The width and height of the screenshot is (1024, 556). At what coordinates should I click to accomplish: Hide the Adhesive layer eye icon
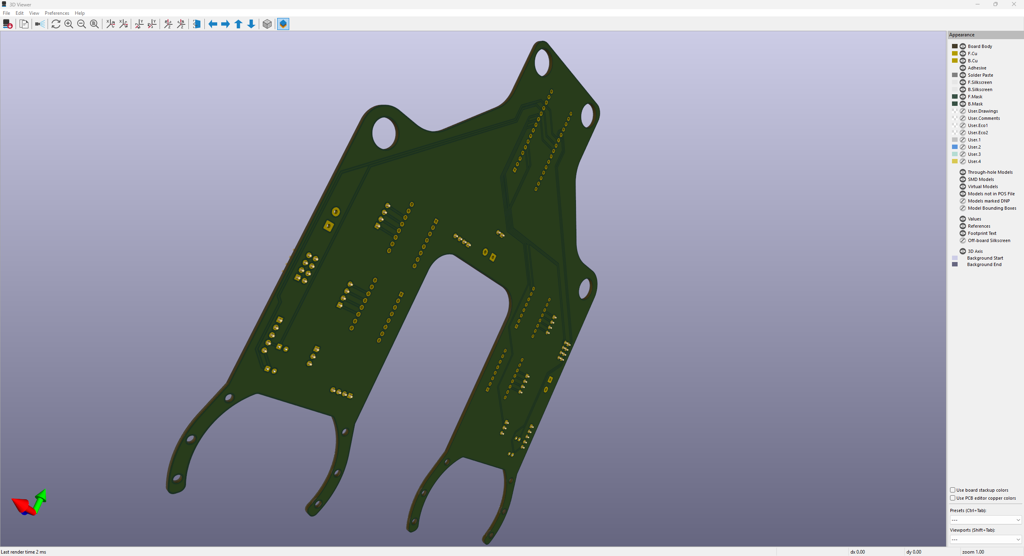pyautogui.click(x=963, y=68)
